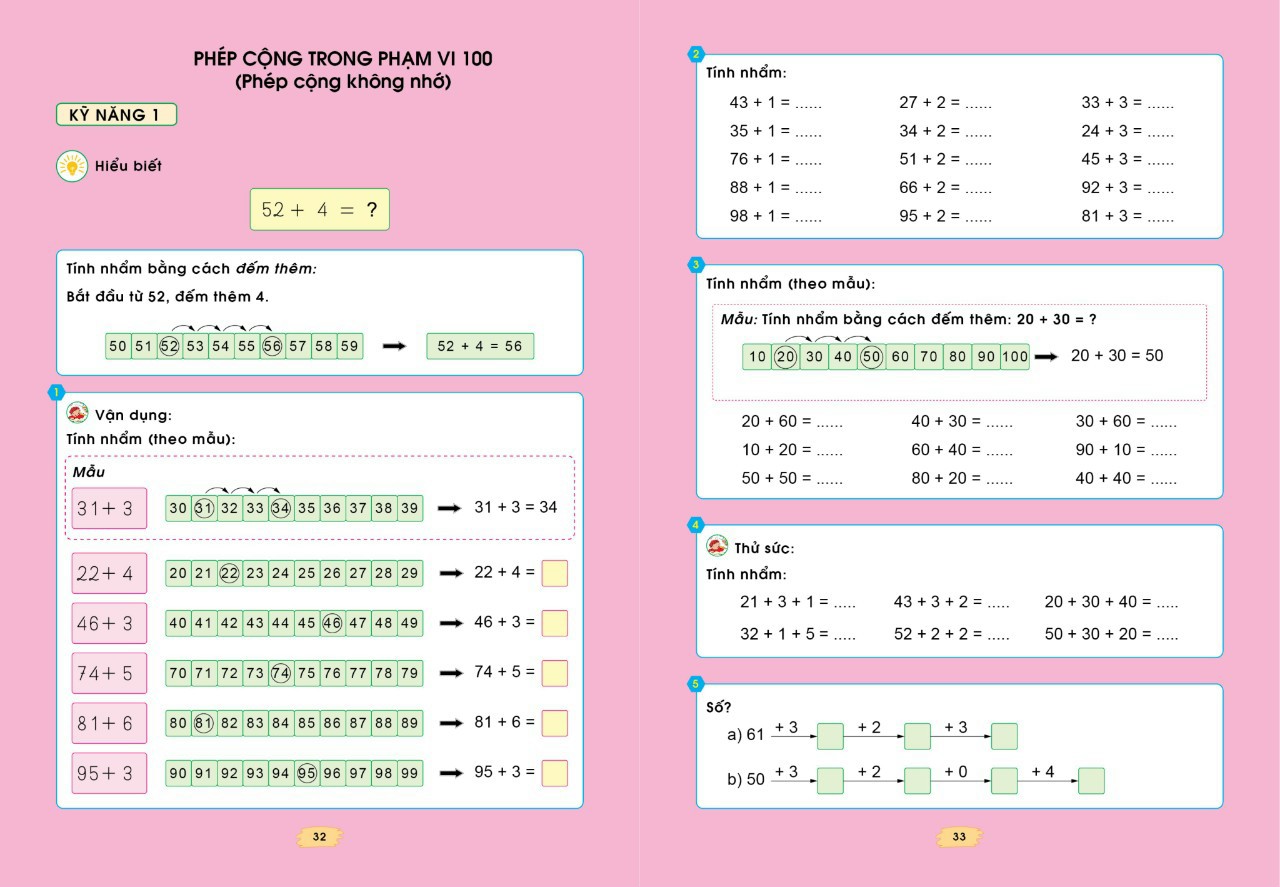Viewport: 1280px width, 887px height.
Task: Click the blue exercise number 3 badge
Action: coord(696,264)
